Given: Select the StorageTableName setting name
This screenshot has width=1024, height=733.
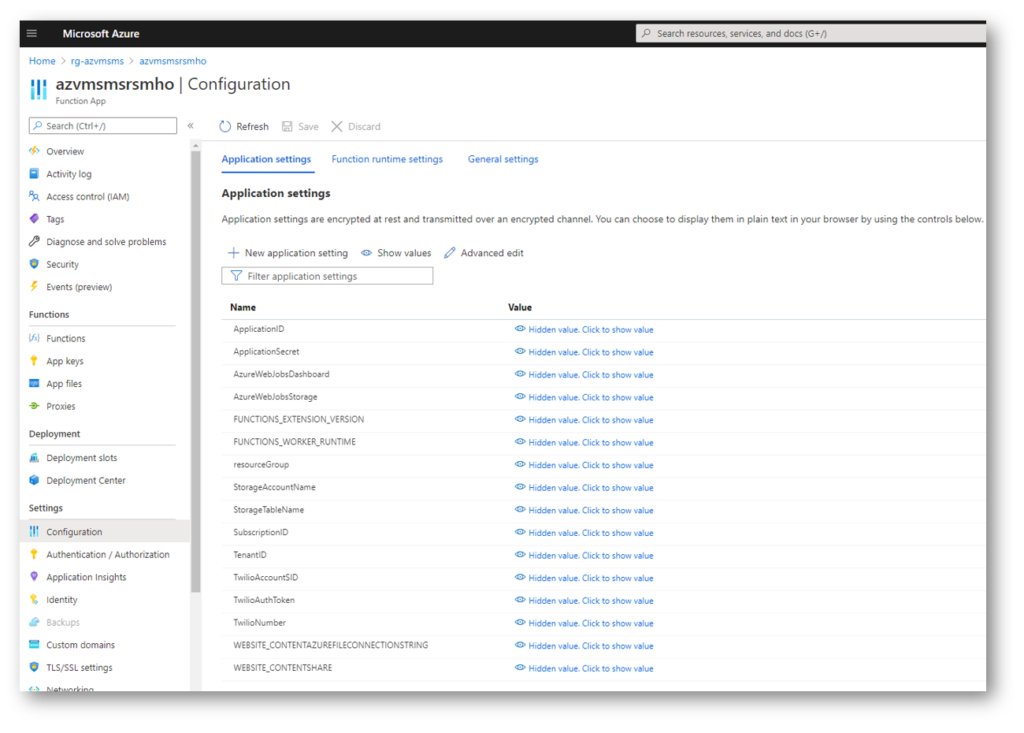Looking at the screenshot, I should (268, 510).
